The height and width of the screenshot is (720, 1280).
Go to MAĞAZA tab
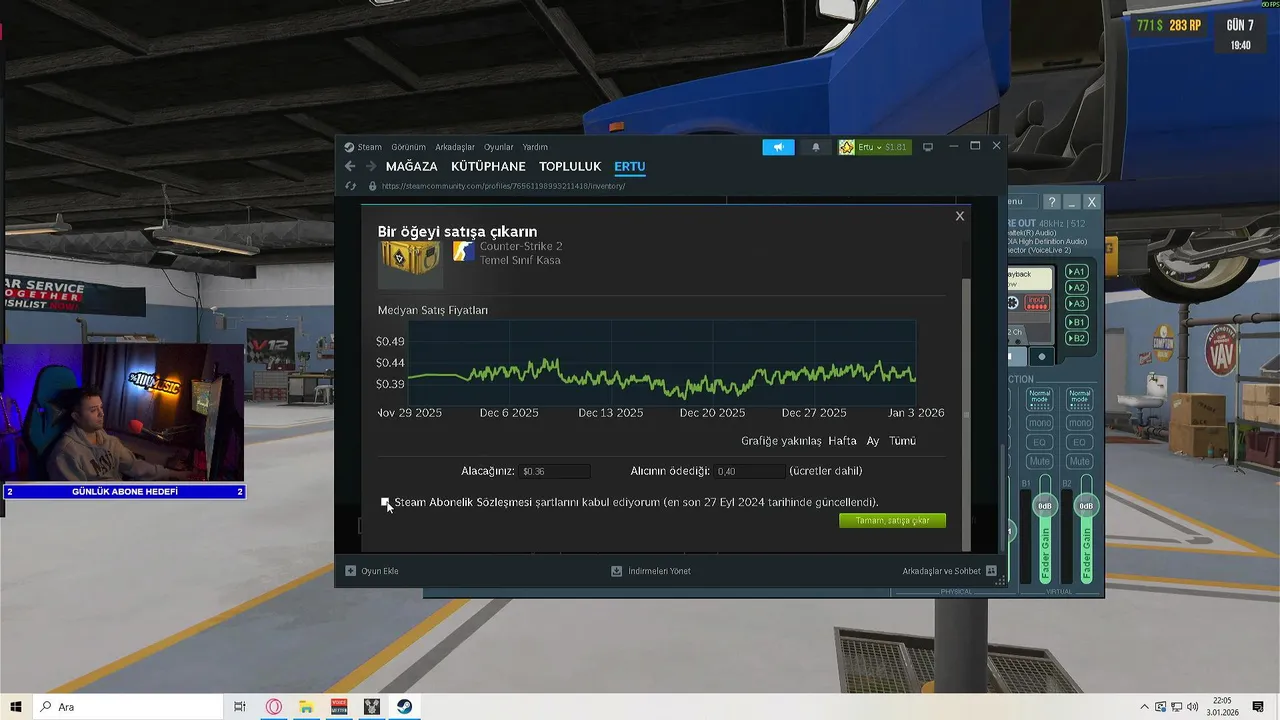412,167
